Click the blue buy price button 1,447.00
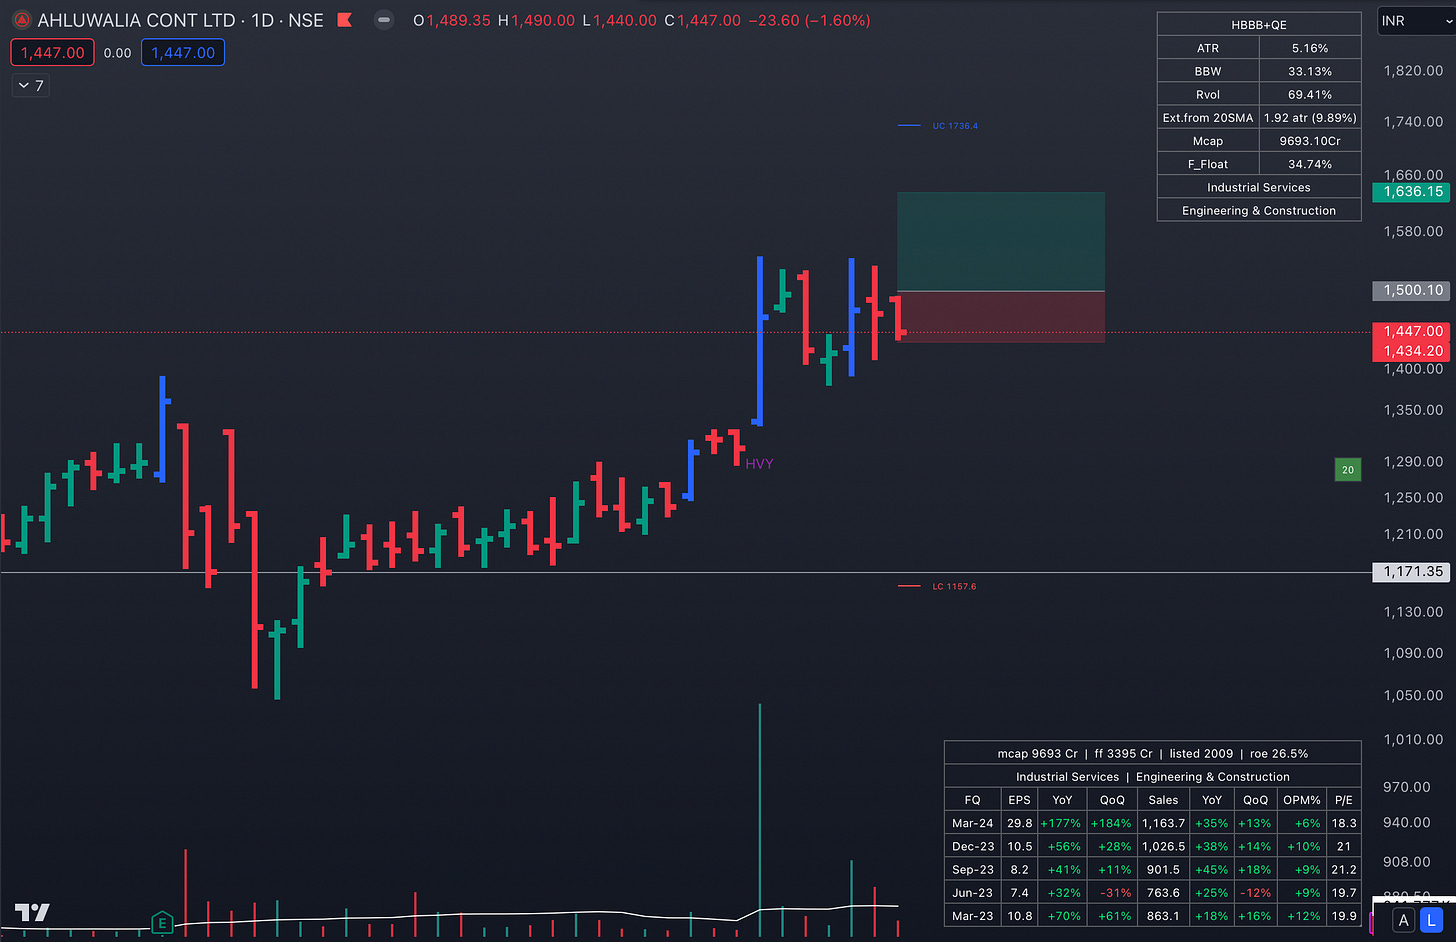Image resolution: width=1456 pixels, height=942 pixels. [183, 53]
